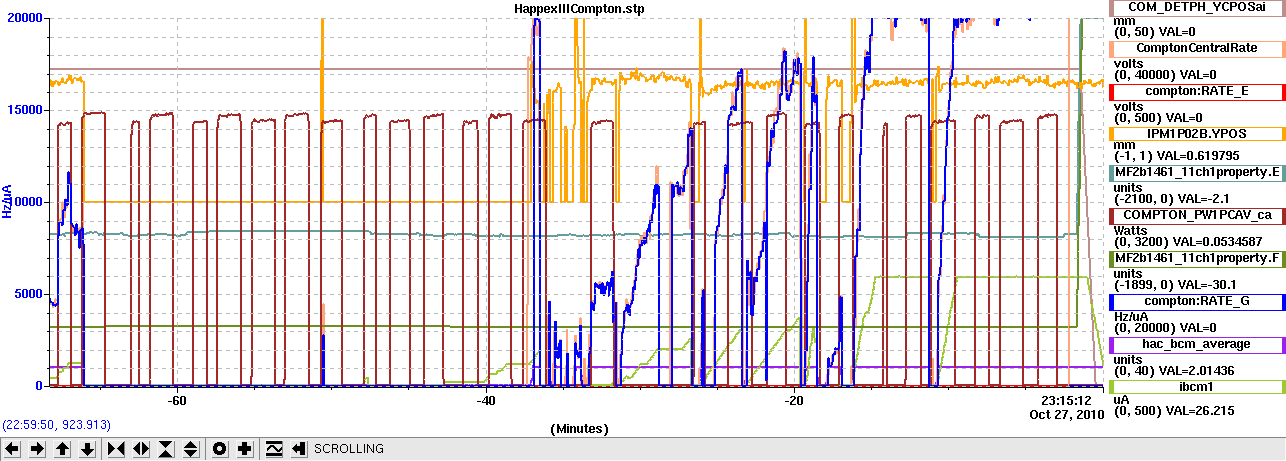Select the compton:RATE_E curve legend
The height and width of the screenshot is (461, 1286).
click(1197, 91)
